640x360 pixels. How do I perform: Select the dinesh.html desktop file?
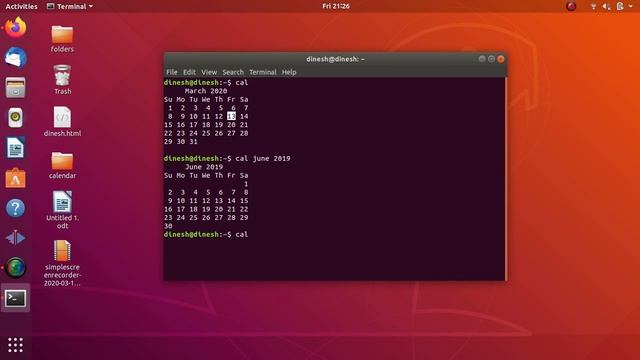click(x=62, y=122)
